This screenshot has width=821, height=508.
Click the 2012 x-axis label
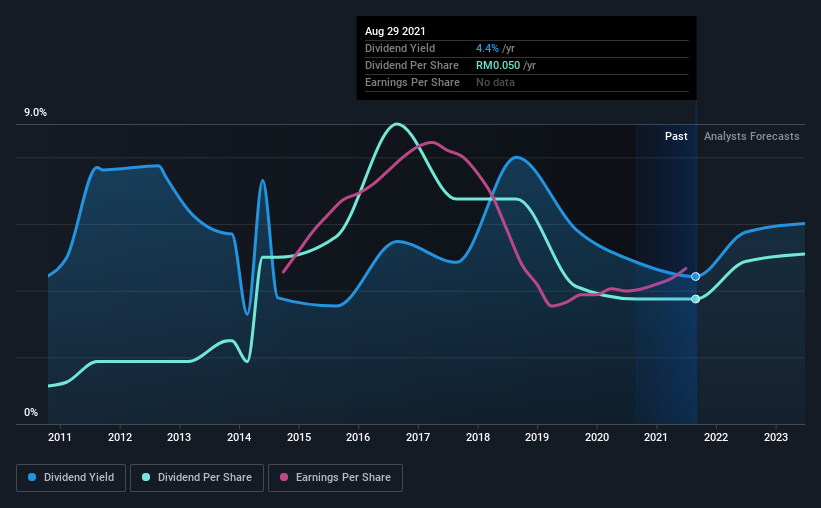pos(120,437)
